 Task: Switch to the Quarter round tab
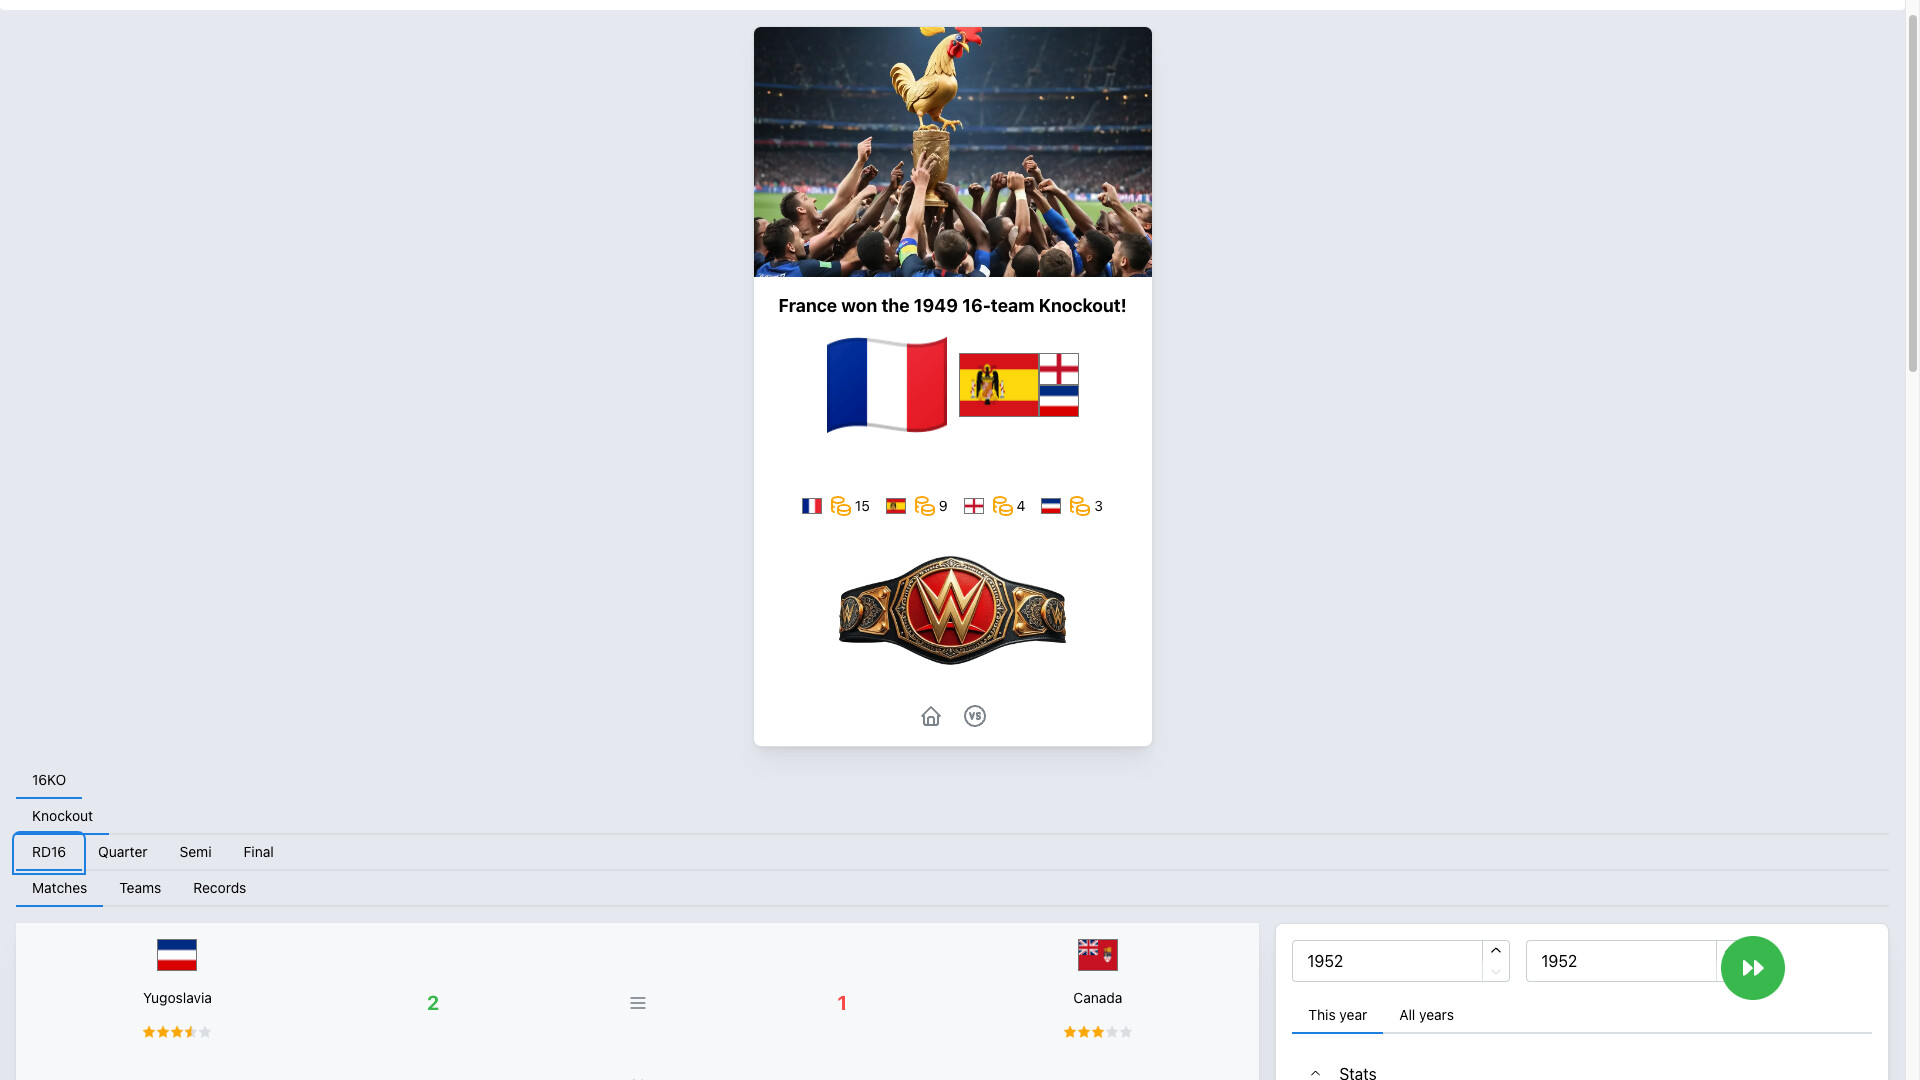[x=123, y=852]
